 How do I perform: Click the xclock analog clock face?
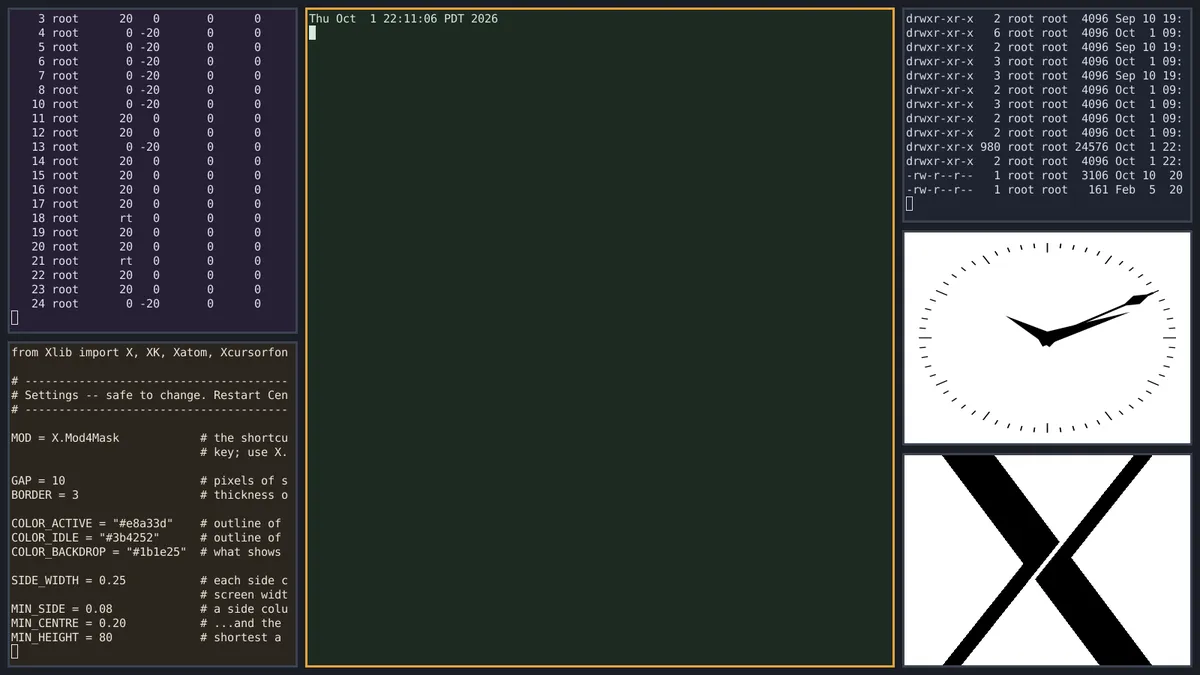pos(1047,338)
